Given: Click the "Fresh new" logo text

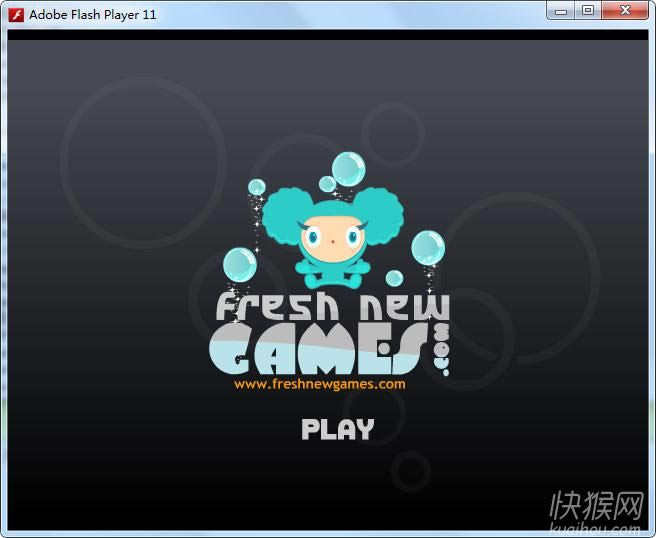Looking at the screenshot, I should [x=332, y=307].
